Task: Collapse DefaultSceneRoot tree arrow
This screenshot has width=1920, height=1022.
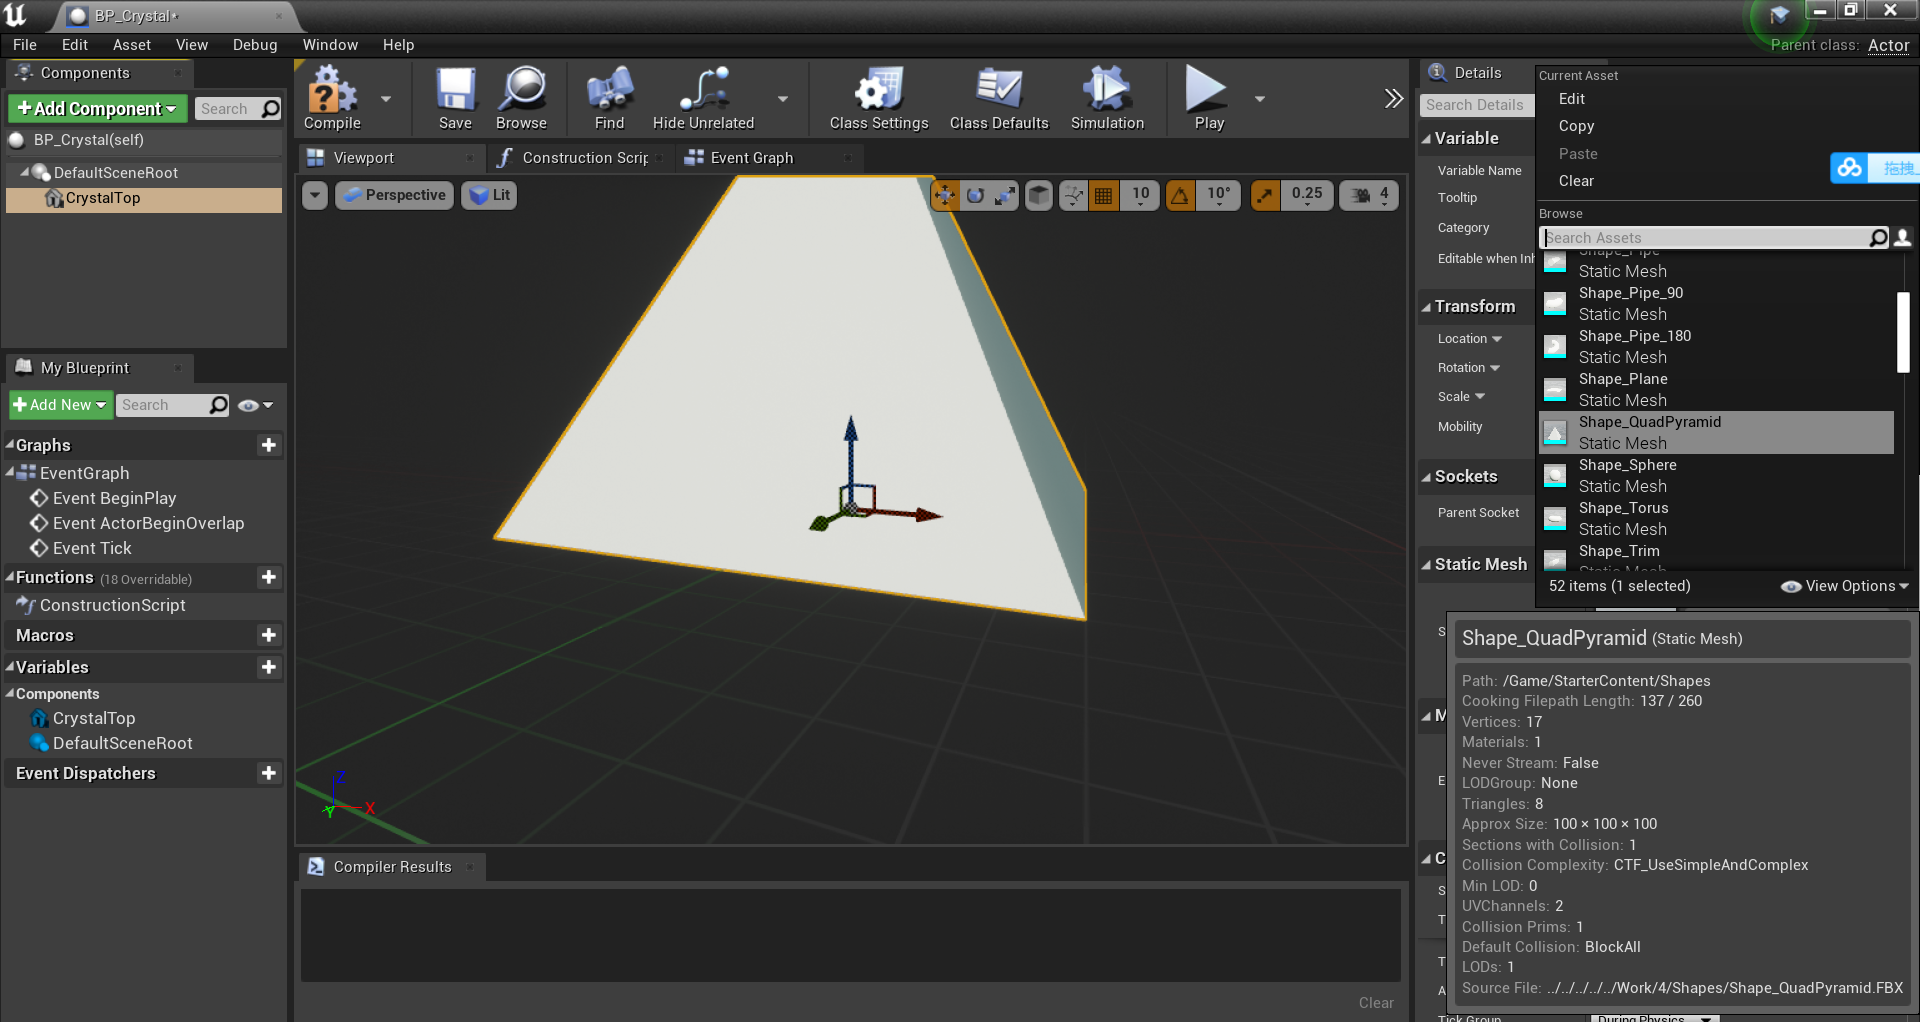Action: click(x=24, y=172)
